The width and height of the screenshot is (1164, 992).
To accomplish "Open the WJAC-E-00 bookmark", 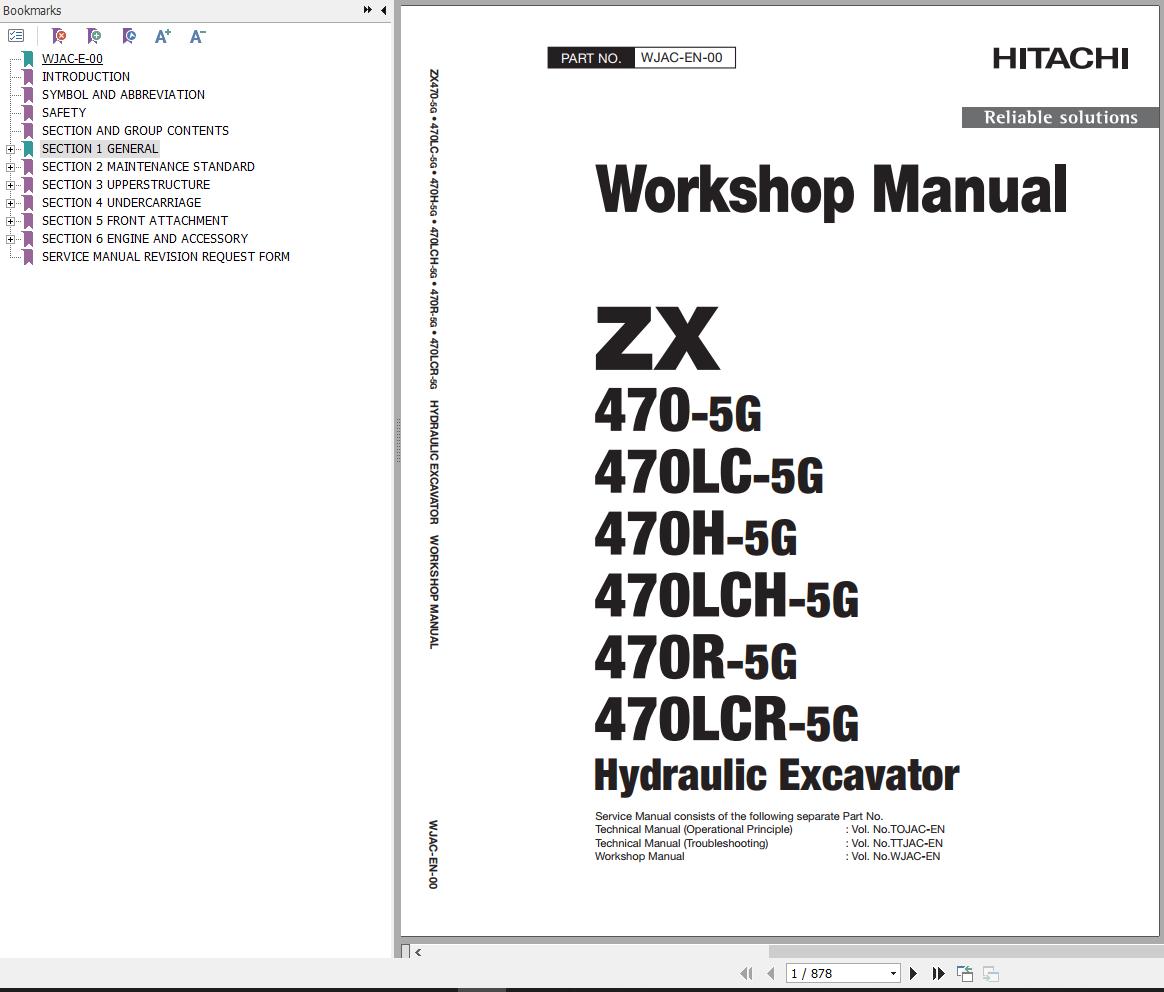I will coord(72,59).
